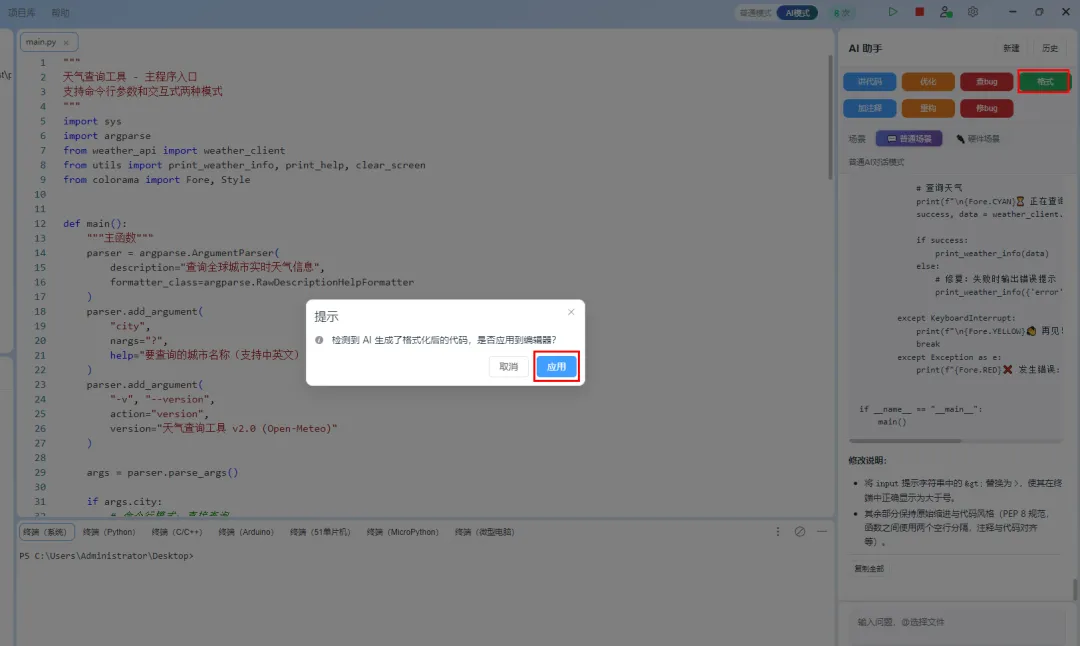Viewport: 1080px width, 646px height.
Task: Switch to 终端 (系统) terminal tab
Action: click(x=45, y=532)
